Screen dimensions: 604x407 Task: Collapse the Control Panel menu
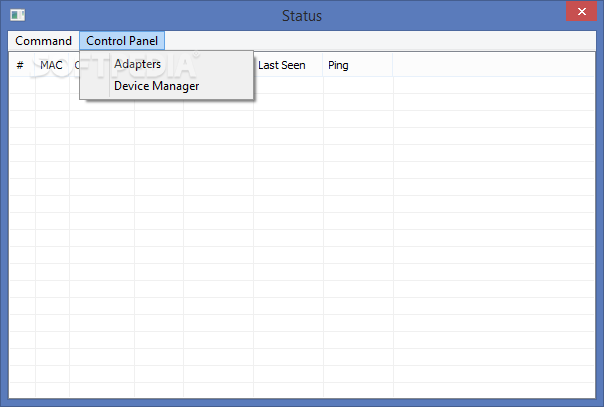point(122,41)
